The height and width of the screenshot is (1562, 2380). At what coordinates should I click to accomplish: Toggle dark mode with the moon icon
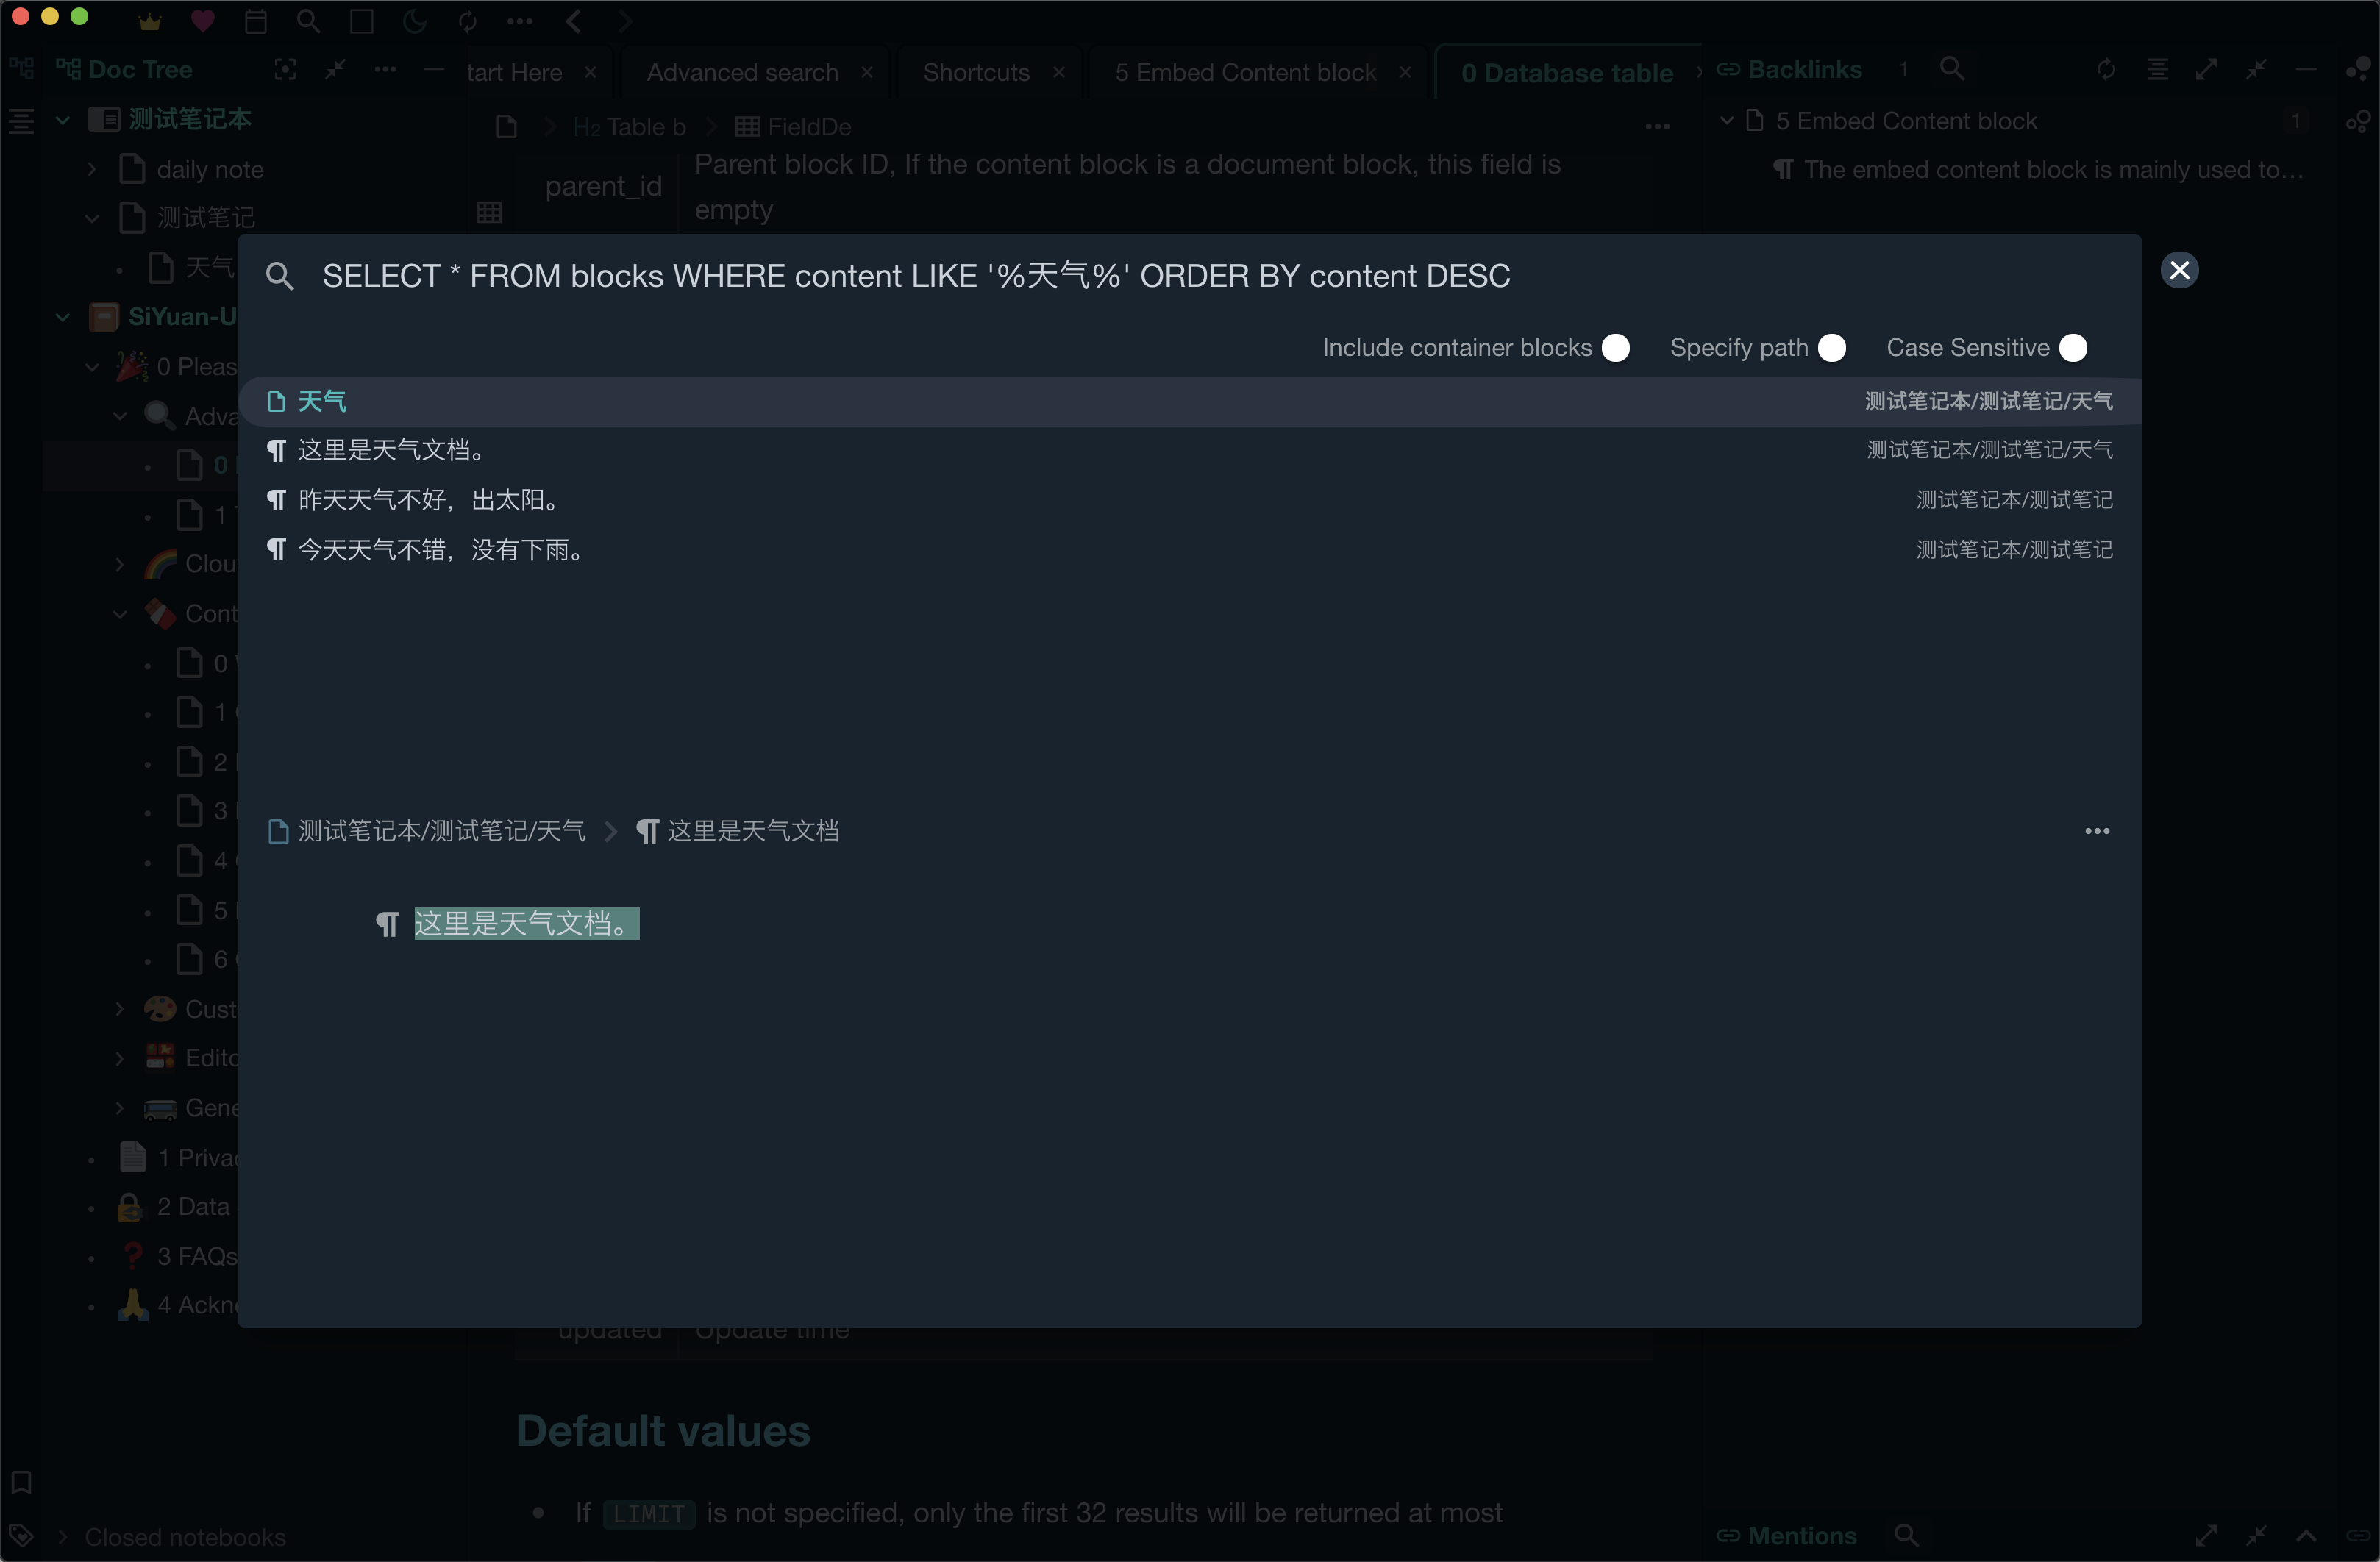(x=413, y=21)
